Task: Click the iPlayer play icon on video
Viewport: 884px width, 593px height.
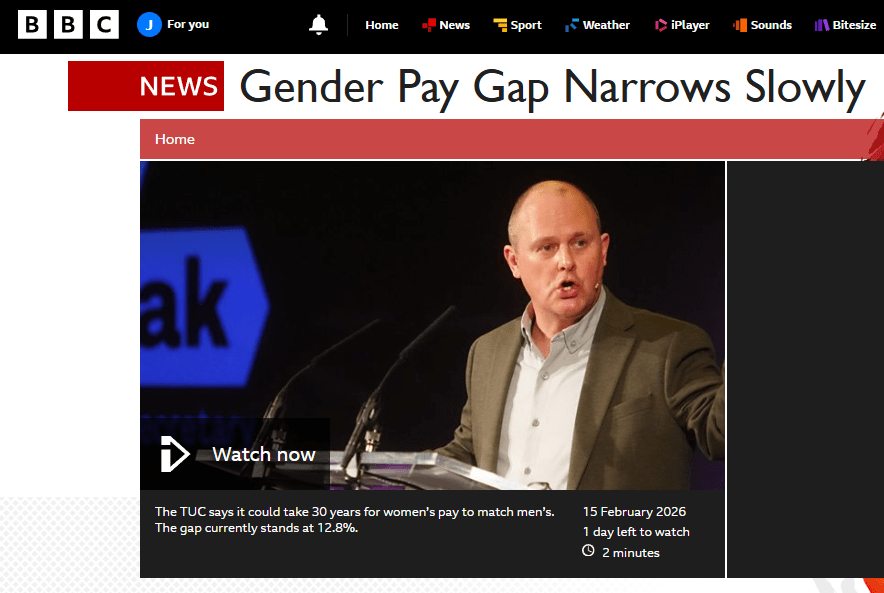Action: click(175, 454)
